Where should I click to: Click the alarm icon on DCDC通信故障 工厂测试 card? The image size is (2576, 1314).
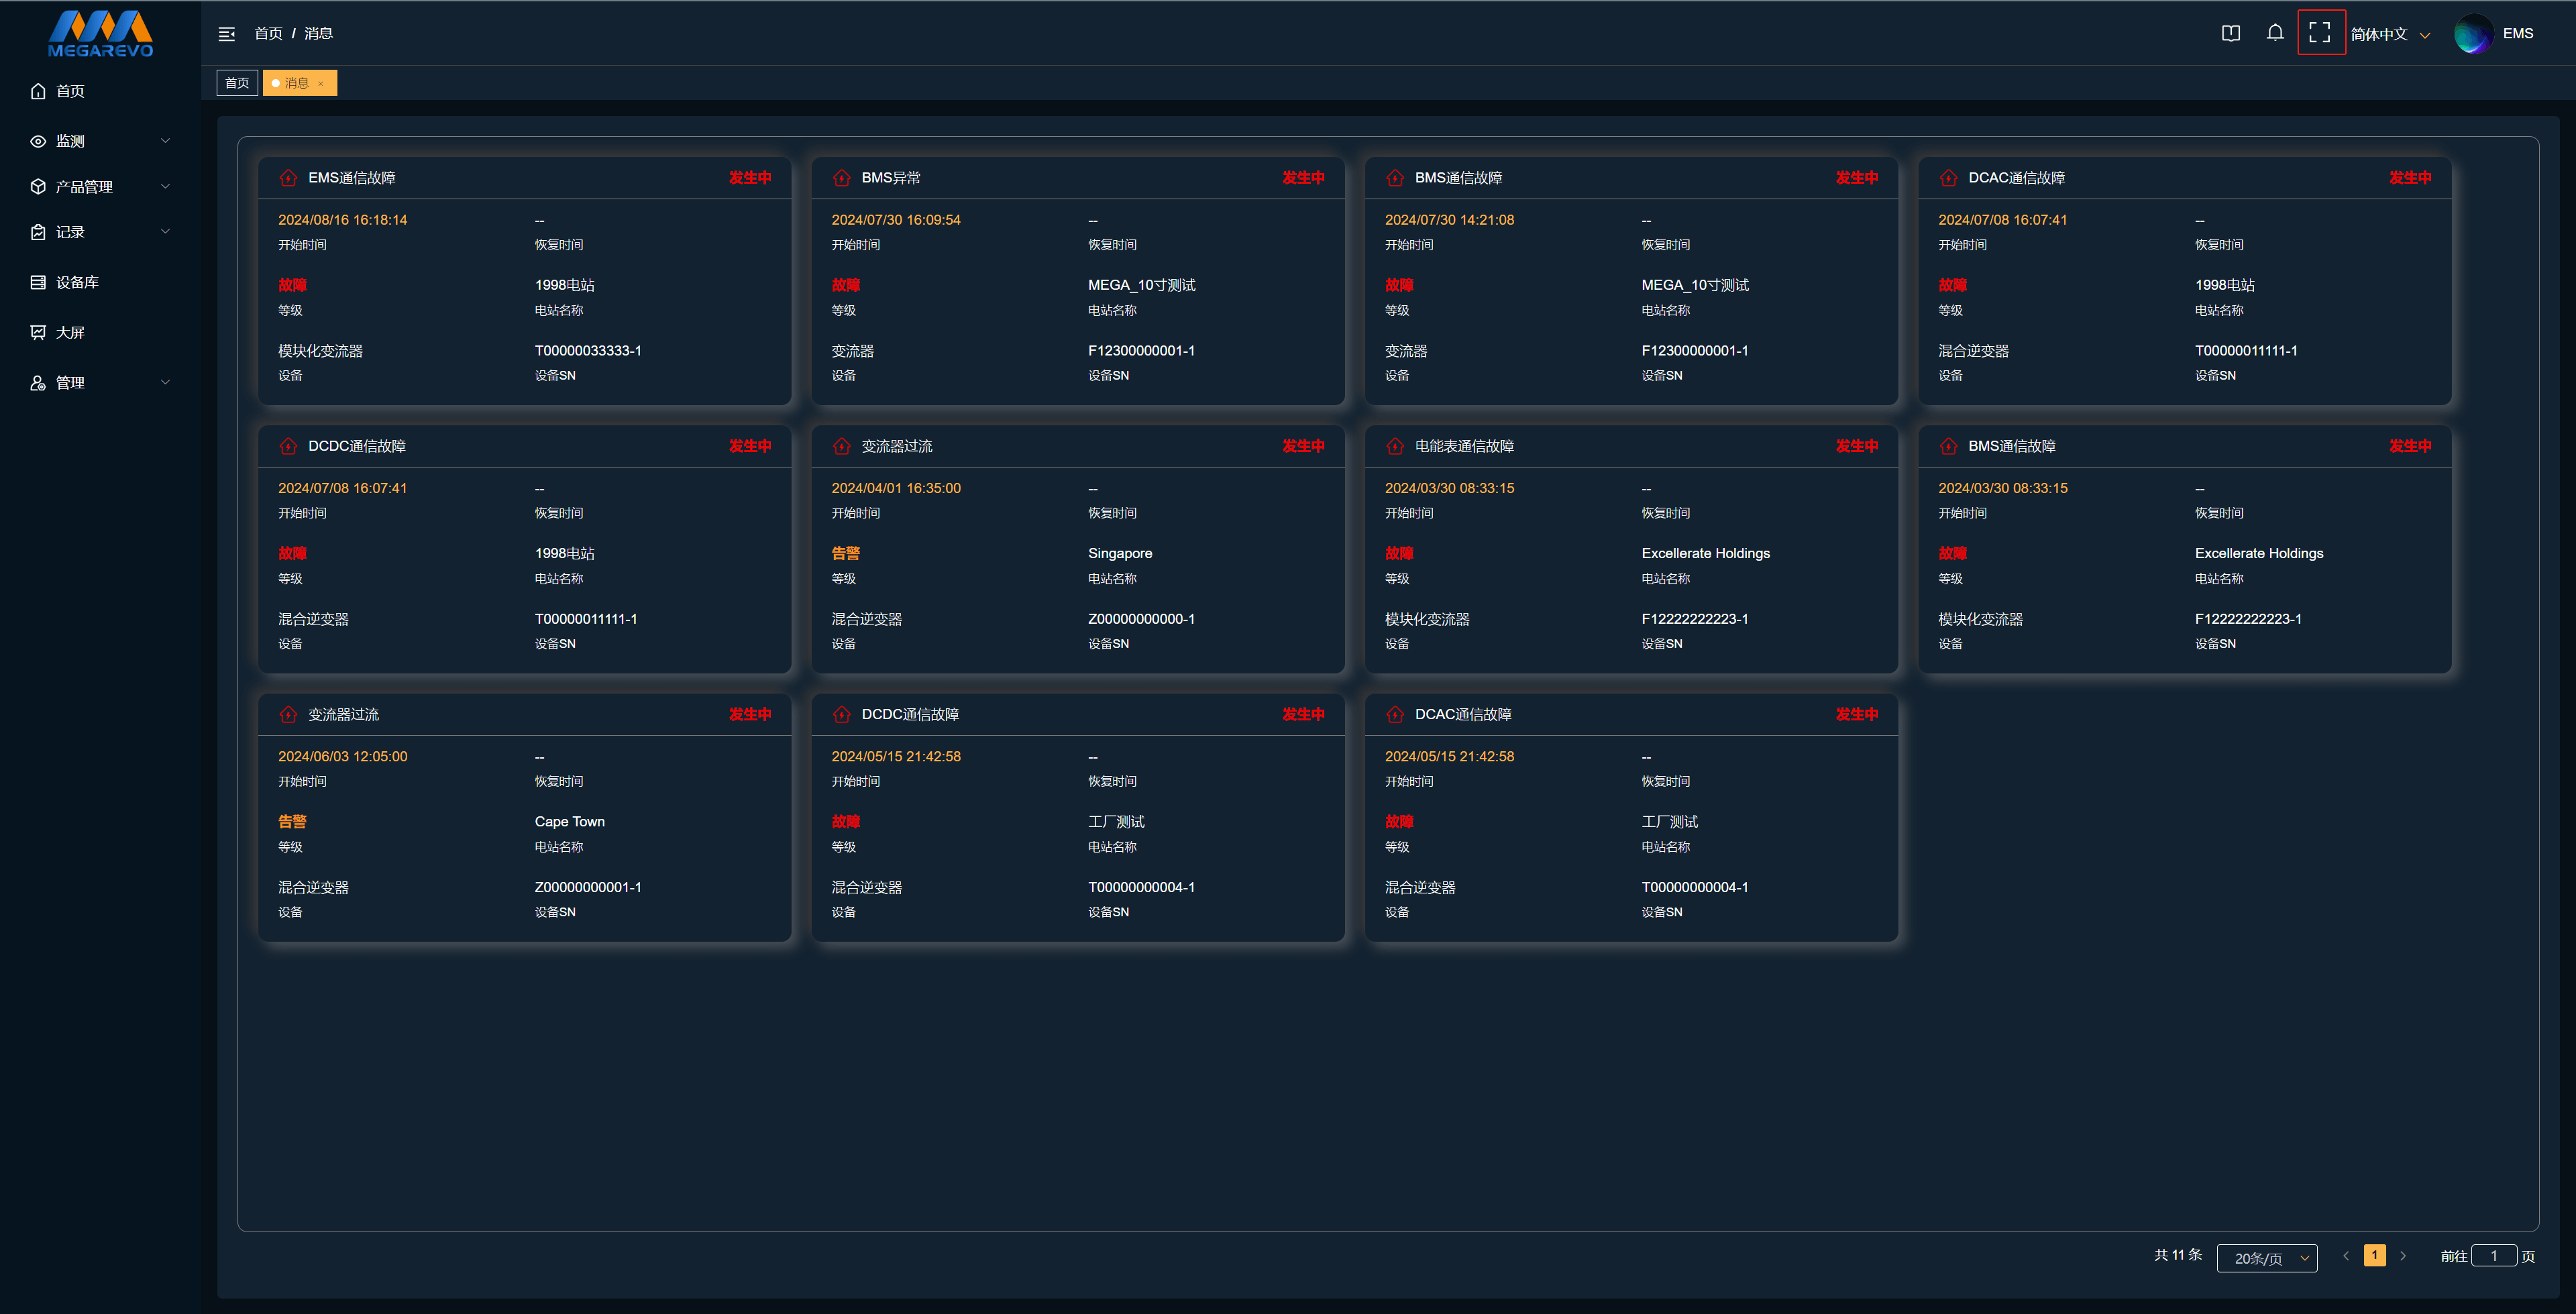[x=842, y=714]
